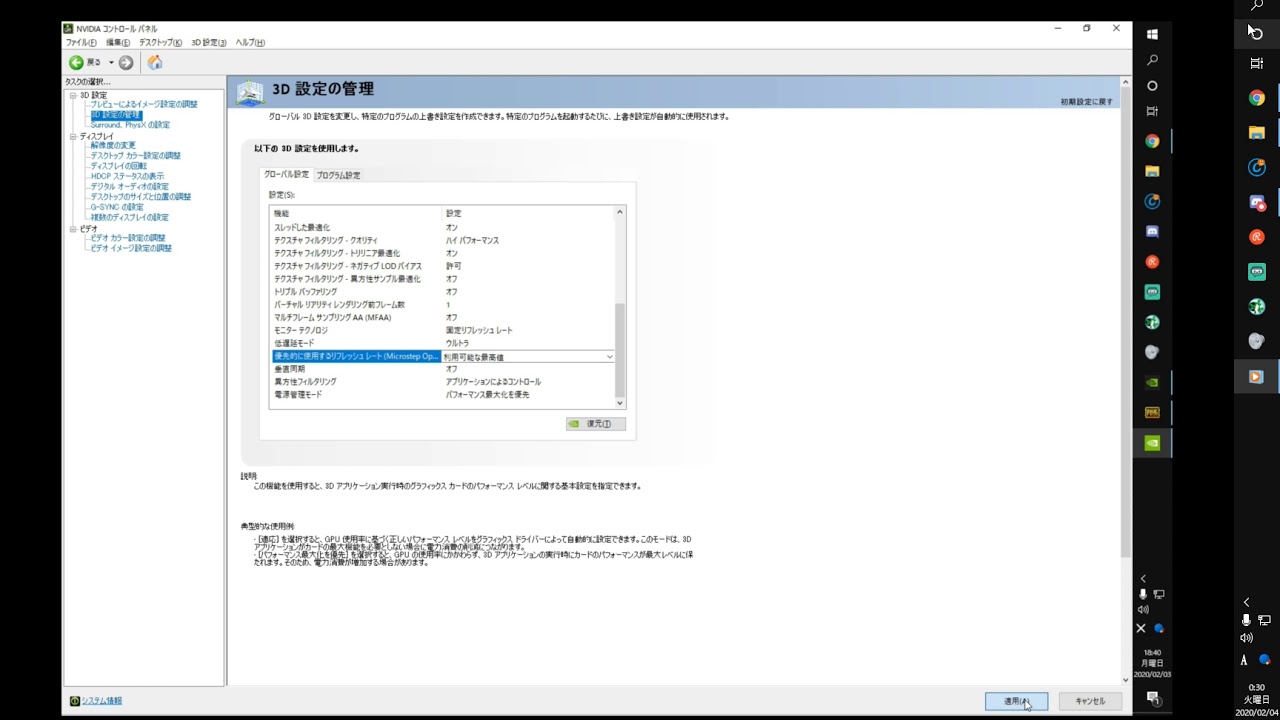Click the 適用 button
Image resolution: width=1280 pixels, height=720 pixels.
(x=1016, y=701)
